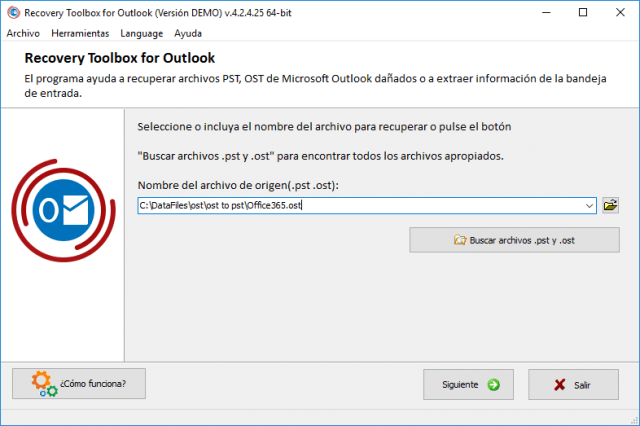
Task: Click the Salir button
Action: point(573,384)
